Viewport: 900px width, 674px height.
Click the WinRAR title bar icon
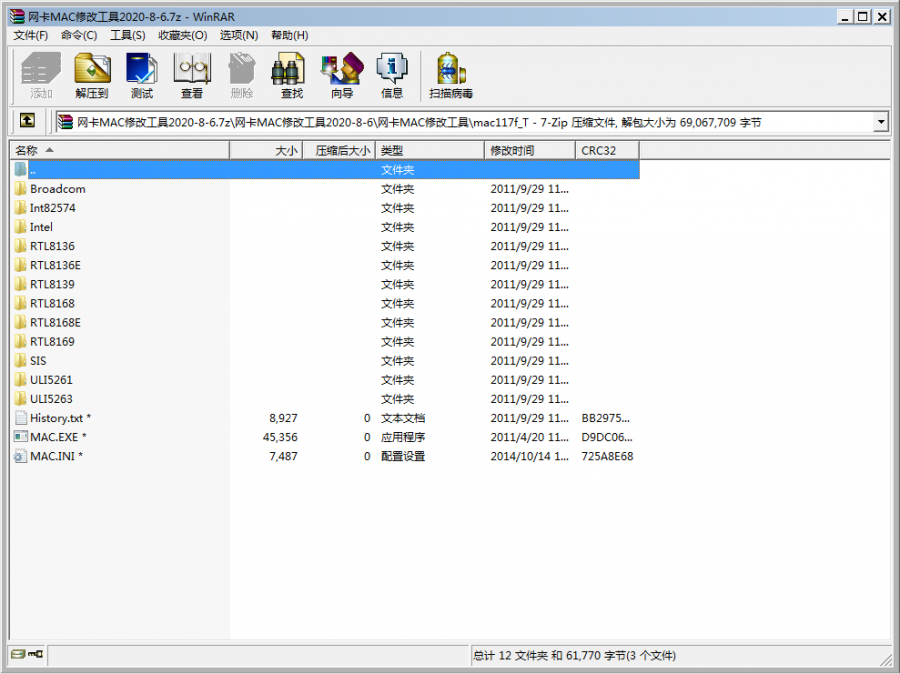pos(17,16)
